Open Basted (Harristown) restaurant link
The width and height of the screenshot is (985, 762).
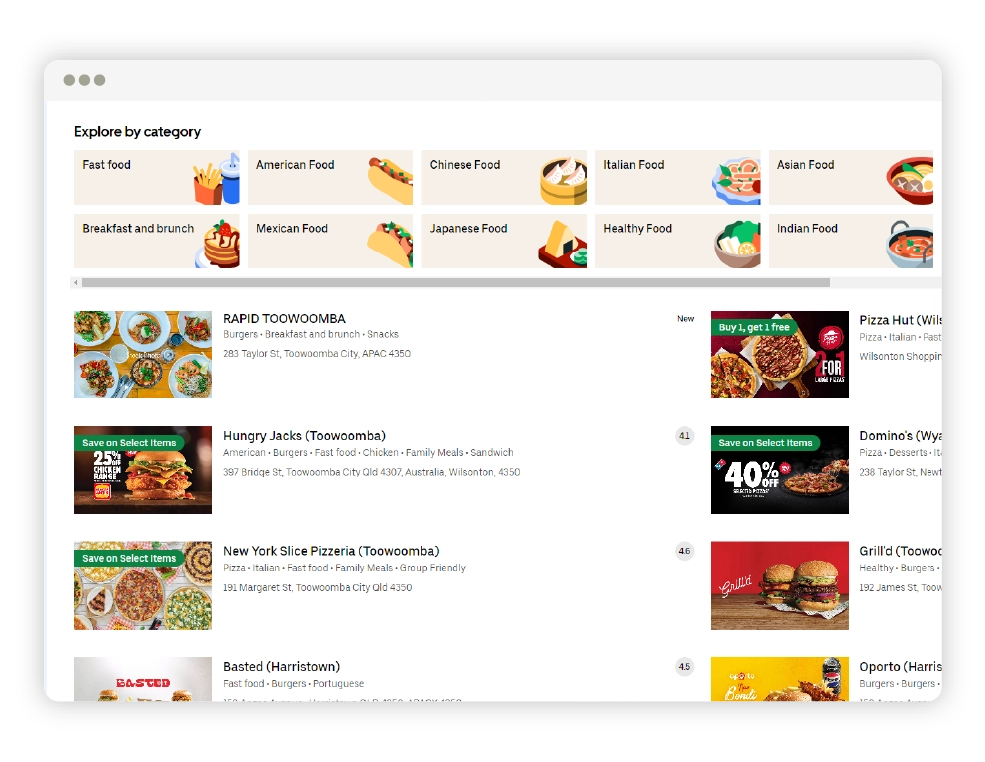pos(281,667)
